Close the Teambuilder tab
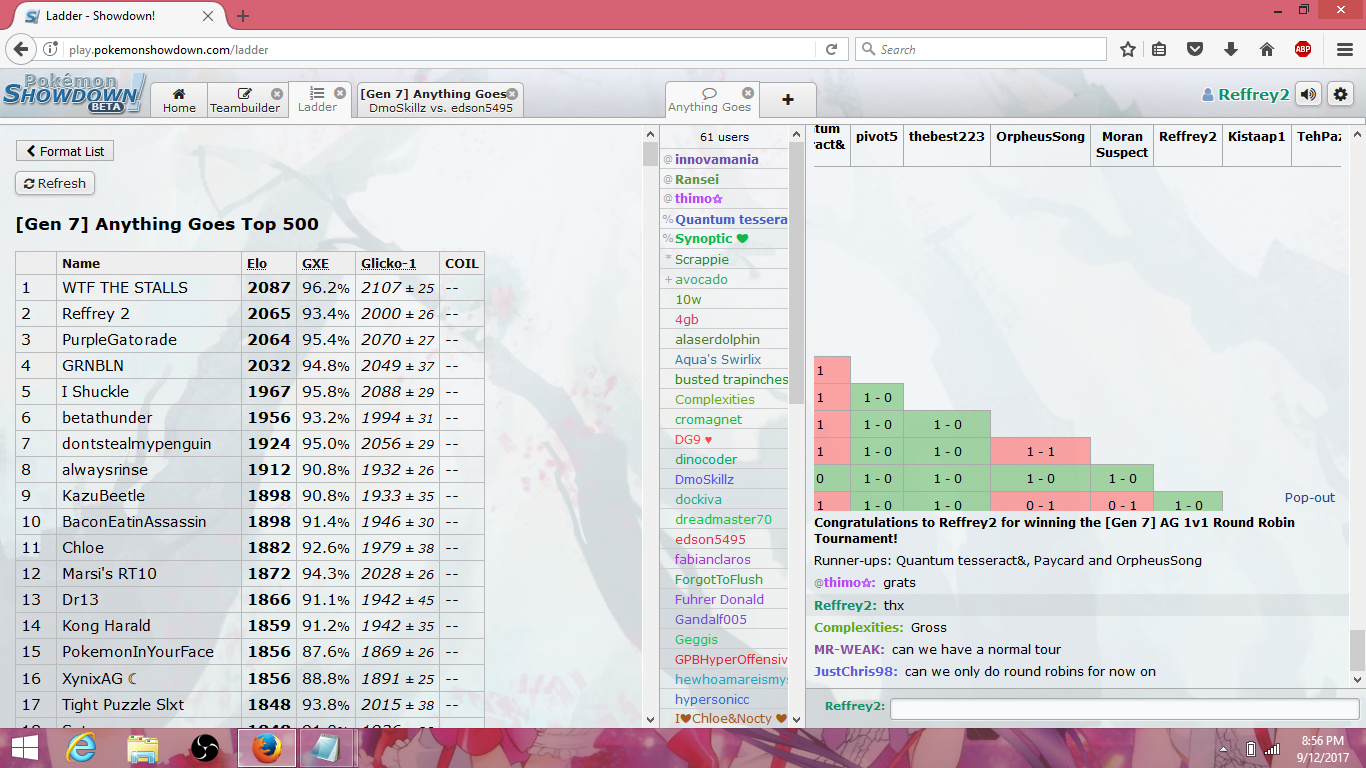1366x768 pixels. [277, 94]
